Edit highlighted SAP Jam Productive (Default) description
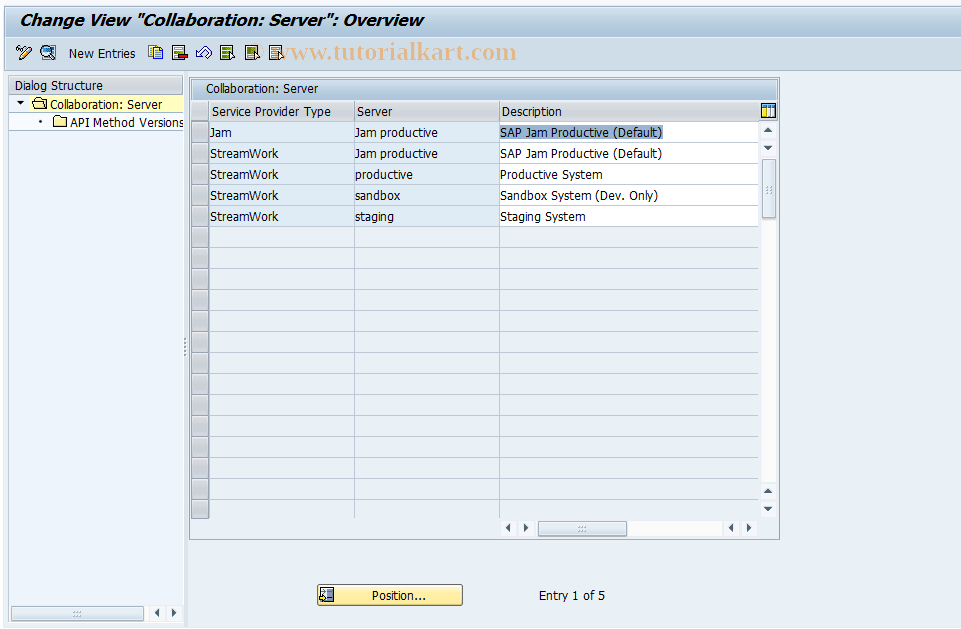This screenshot has width=961, height=629. (629, 132)
